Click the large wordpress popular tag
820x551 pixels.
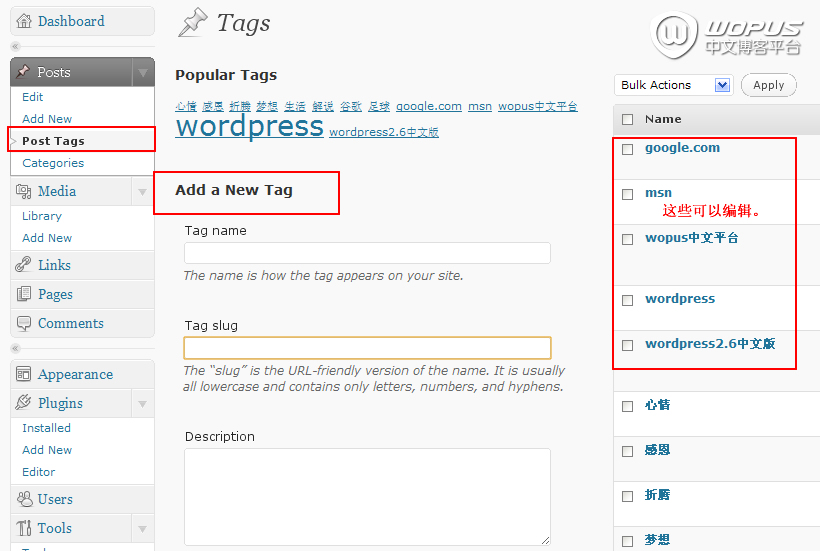point(249,127)
